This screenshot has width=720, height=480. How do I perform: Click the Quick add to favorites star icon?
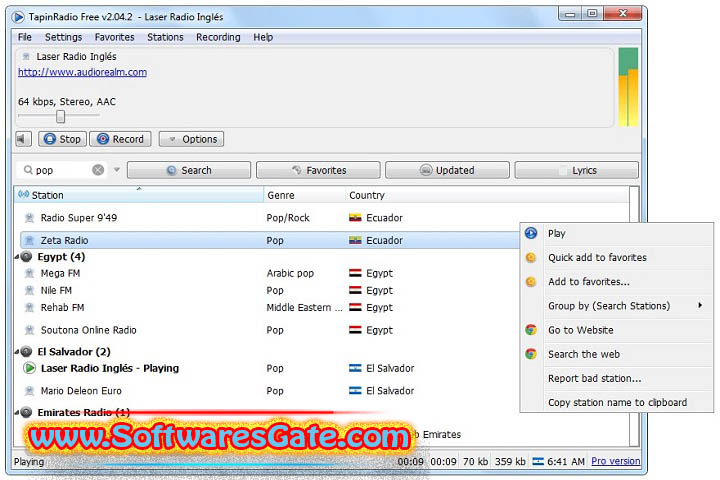(x=531, y=257)
